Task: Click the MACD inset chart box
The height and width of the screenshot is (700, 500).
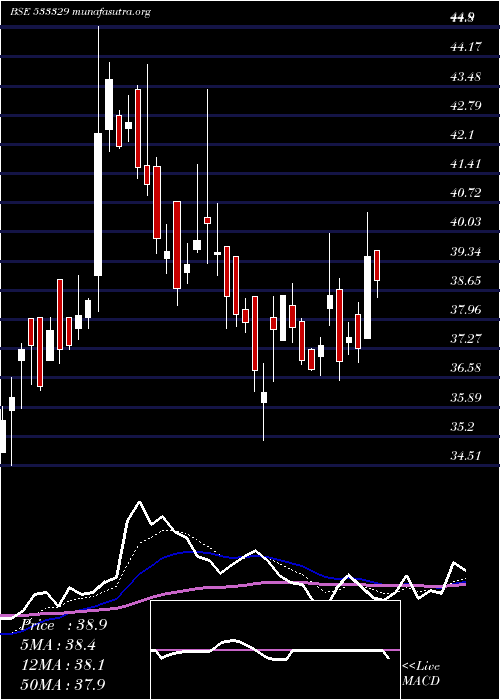Action: (x=275, y=650)
